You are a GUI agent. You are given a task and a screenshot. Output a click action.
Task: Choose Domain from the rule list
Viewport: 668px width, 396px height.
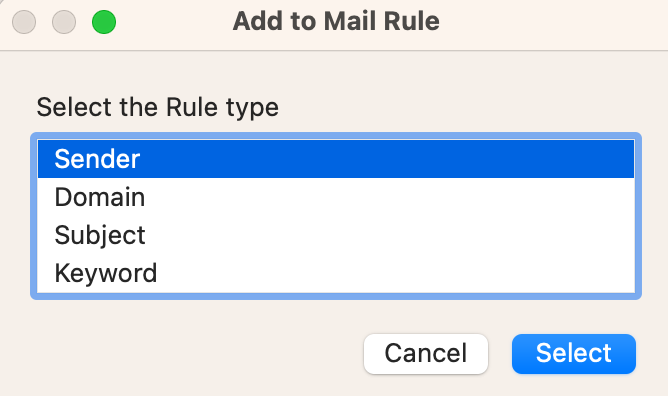click(336, 197)
